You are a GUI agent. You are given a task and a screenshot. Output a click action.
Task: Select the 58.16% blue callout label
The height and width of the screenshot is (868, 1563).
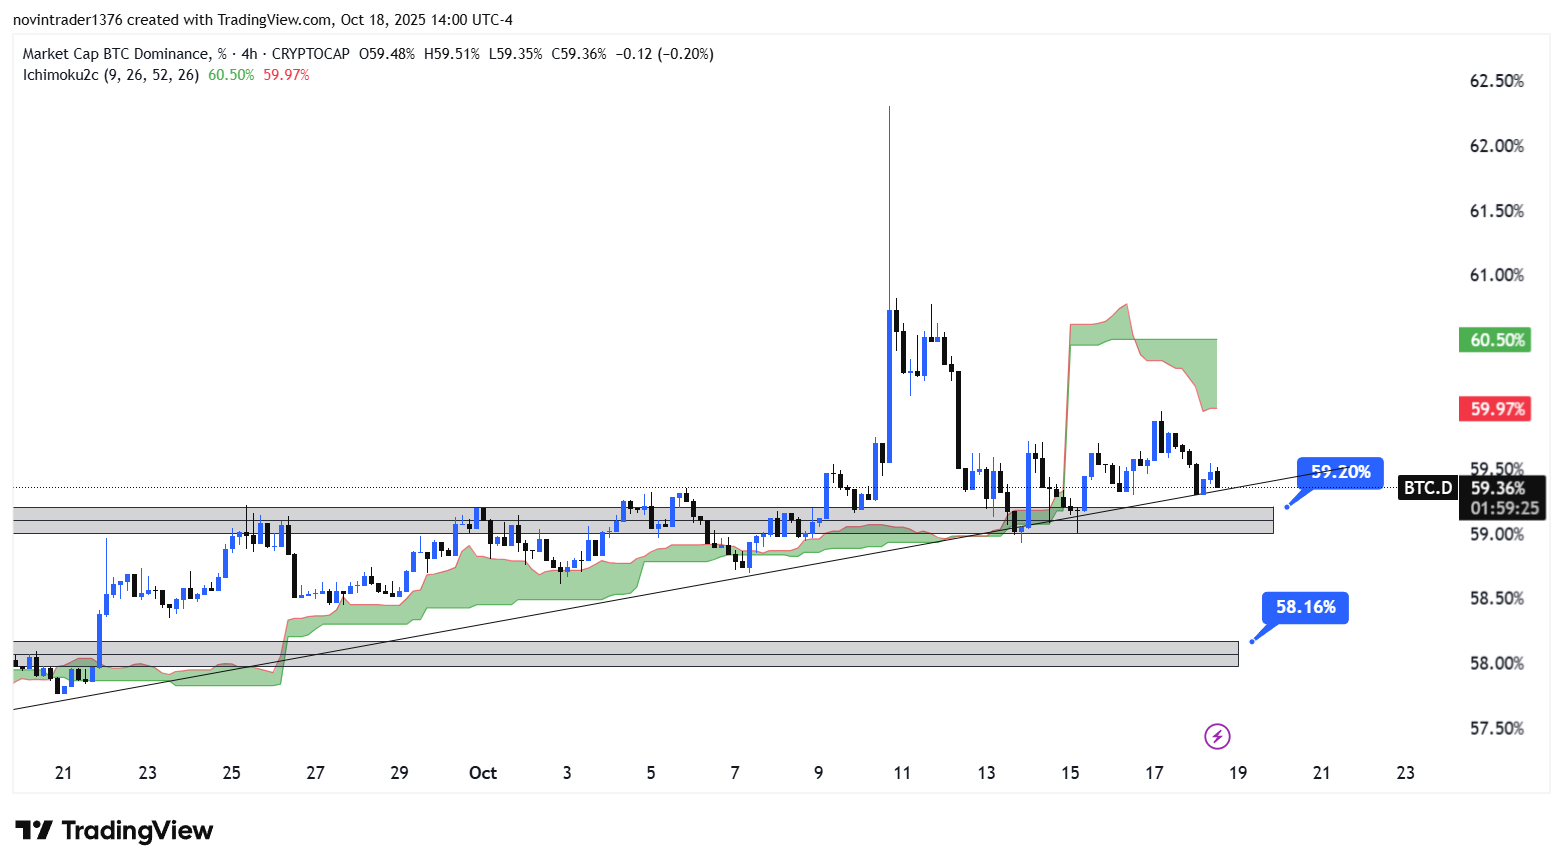pyautogui.click(x=1305, y=607)
